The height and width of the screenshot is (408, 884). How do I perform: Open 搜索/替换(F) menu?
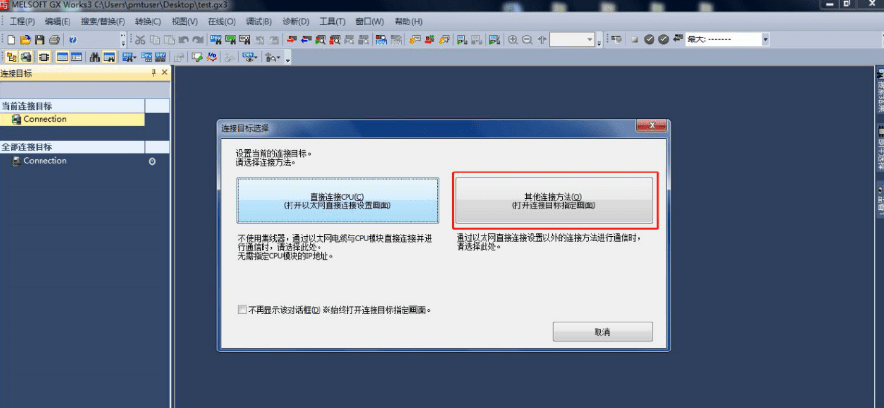click(103, 21)
